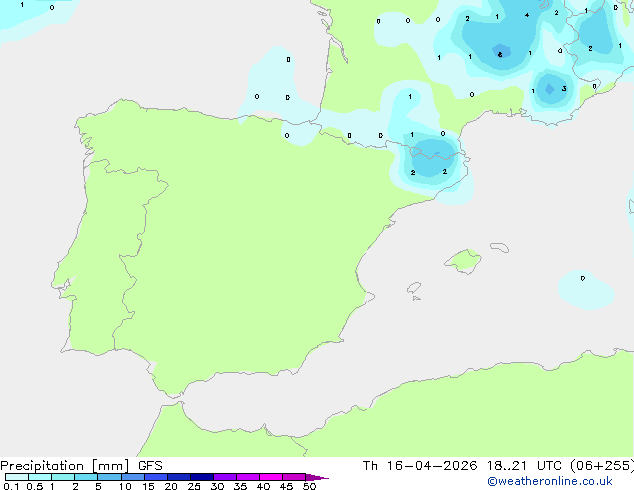Click the date '16-04-2026' text
This screenshot has height=490, width=634.
[x=432, y=466]
